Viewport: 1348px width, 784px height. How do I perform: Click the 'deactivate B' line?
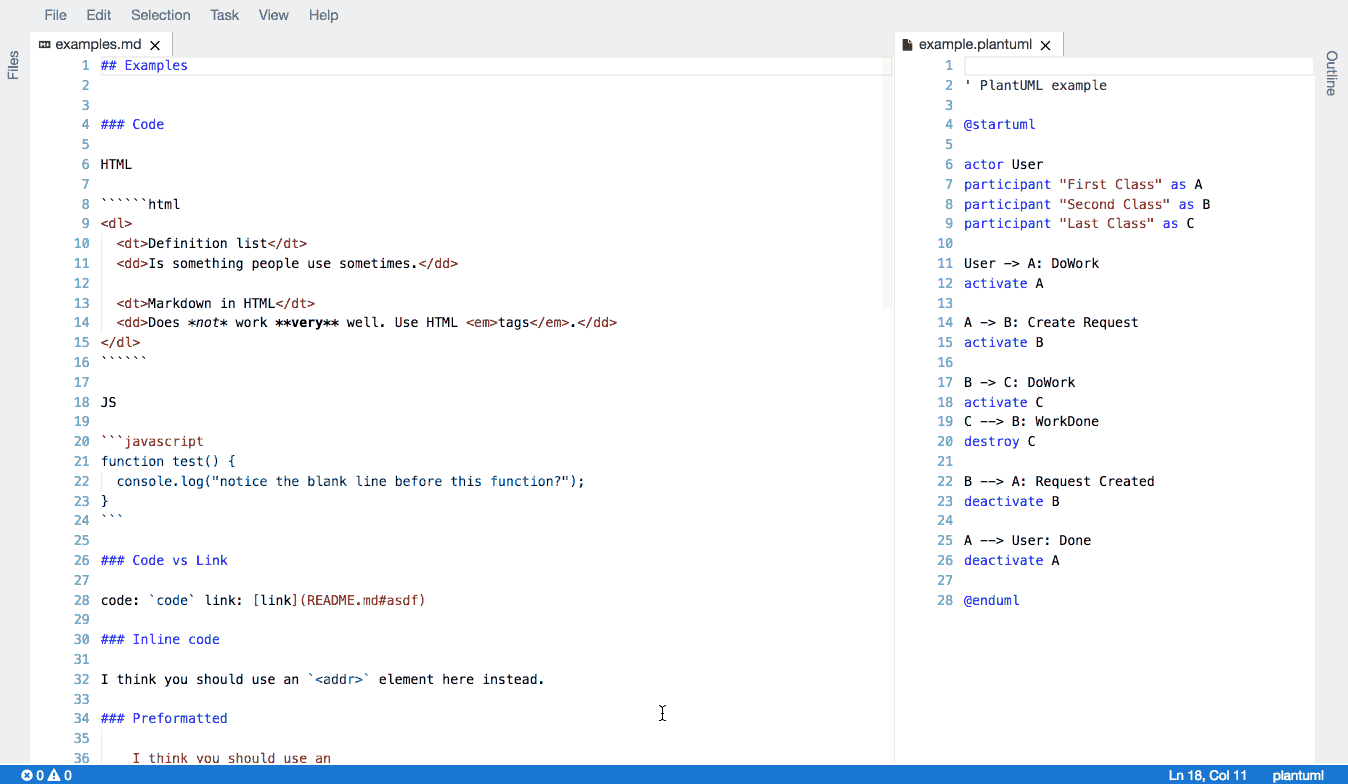point(1011,501)
